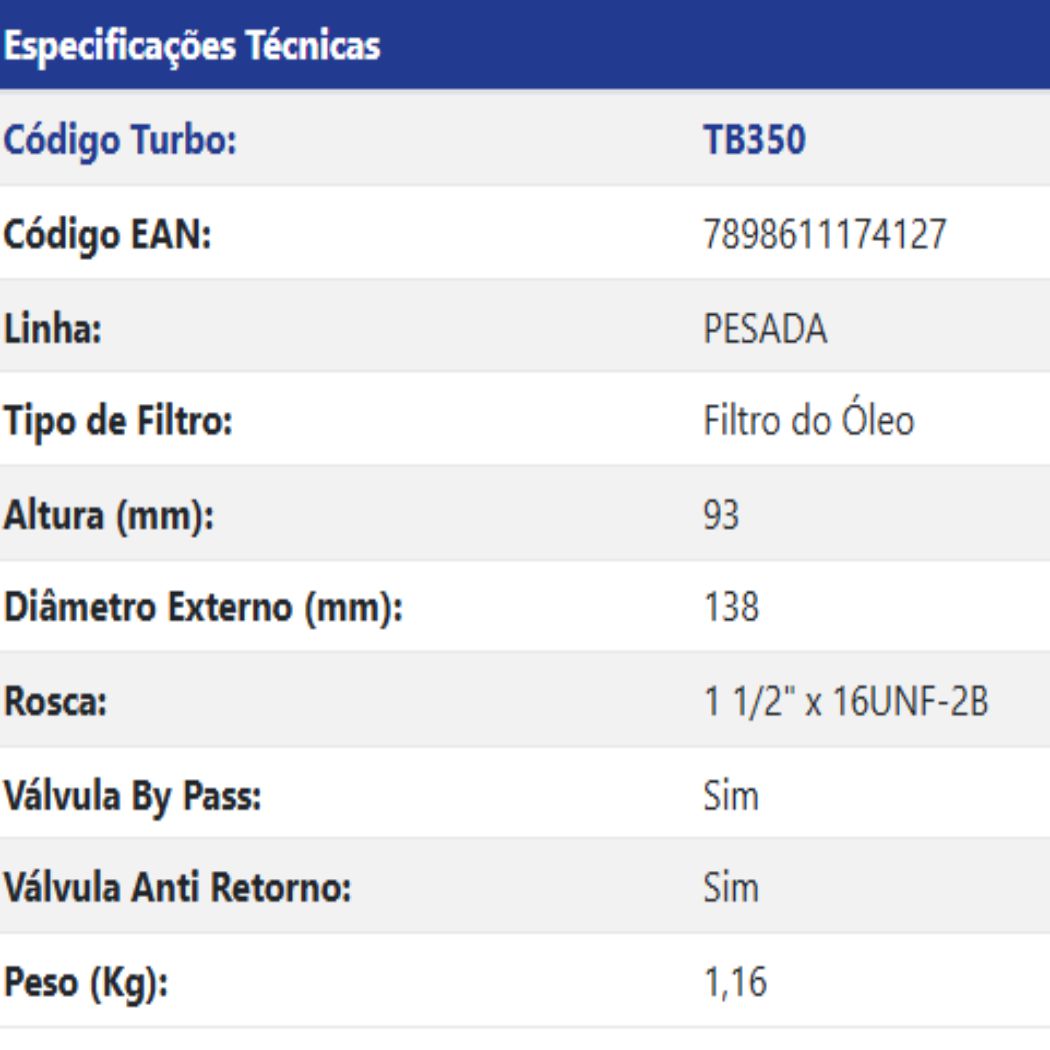Click the Válvula Anti Retorno label

pyautogui.click(x=178, y=889)
